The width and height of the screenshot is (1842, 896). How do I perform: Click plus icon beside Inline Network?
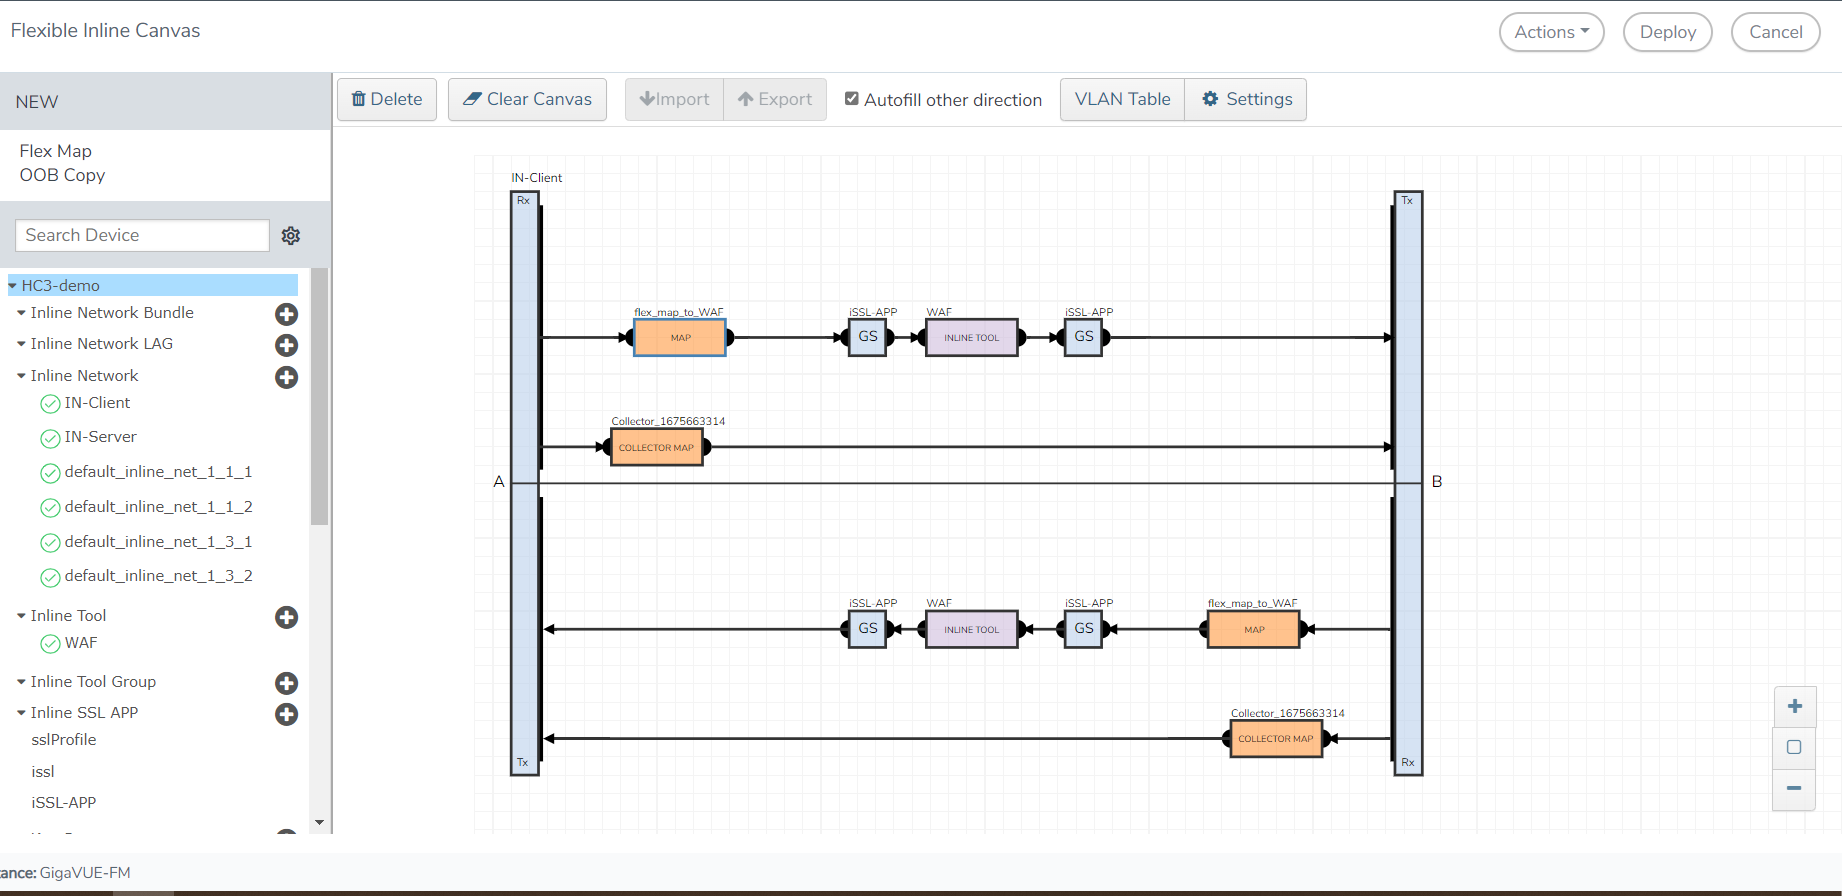287,377
